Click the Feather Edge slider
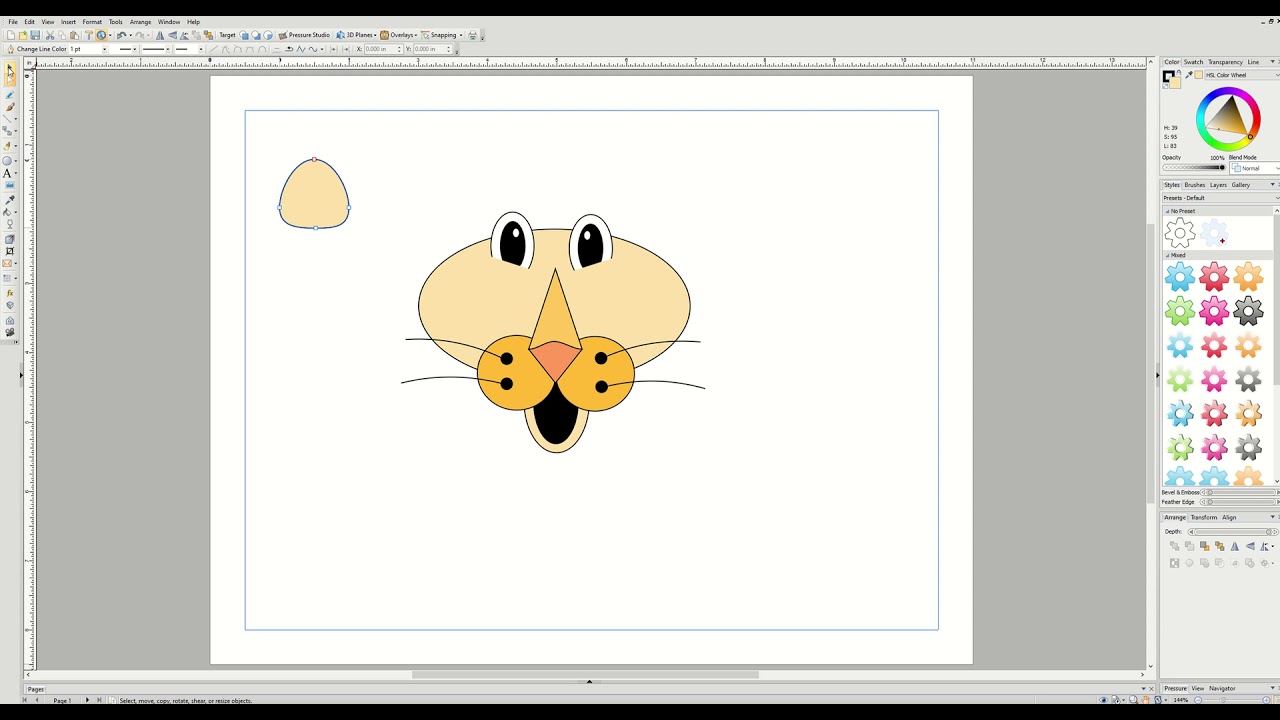Image resolution: width=1280 pixels, height=720 pixels. 1240,502
